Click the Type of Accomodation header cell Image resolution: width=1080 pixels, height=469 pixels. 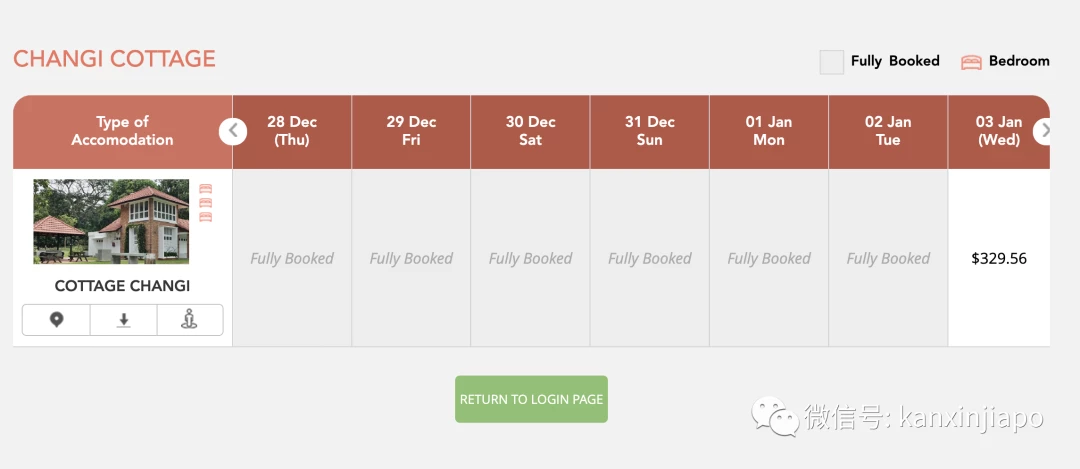(x=123, y=132)
